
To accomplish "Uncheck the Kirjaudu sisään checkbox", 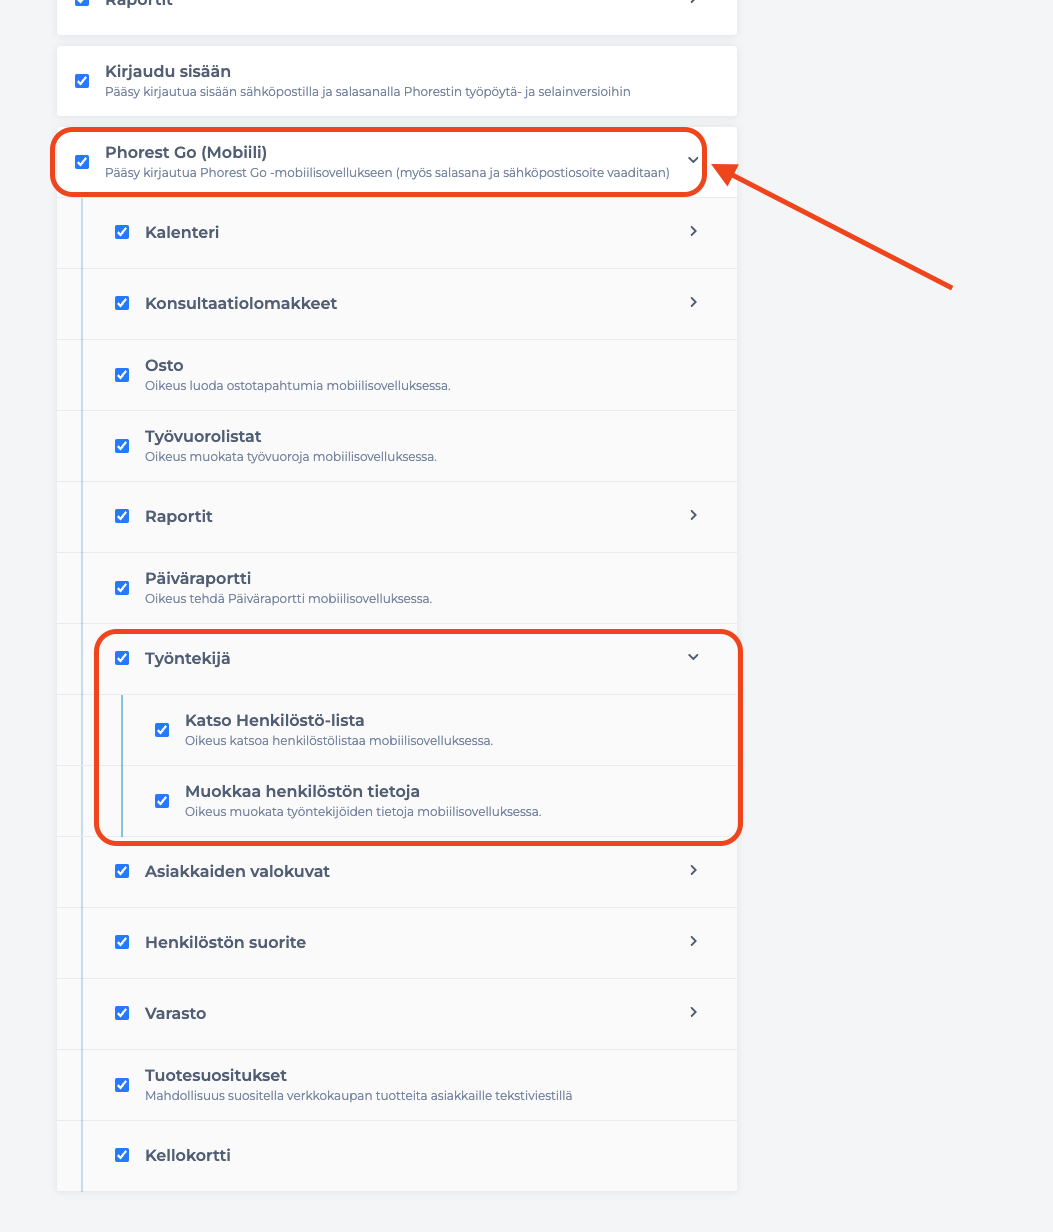I will tap(82, 81).
